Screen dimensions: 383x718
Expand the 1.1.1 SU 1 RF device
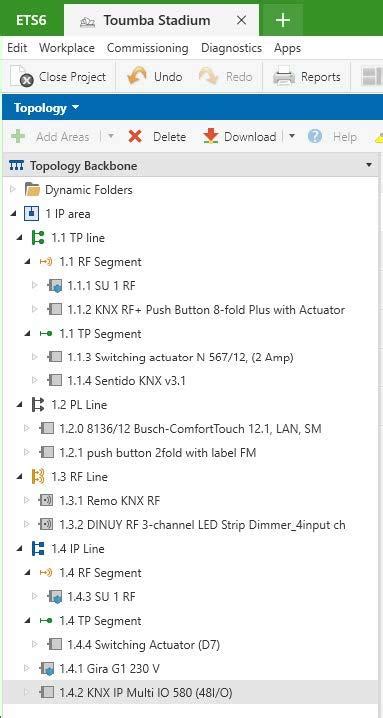[34, 286]
